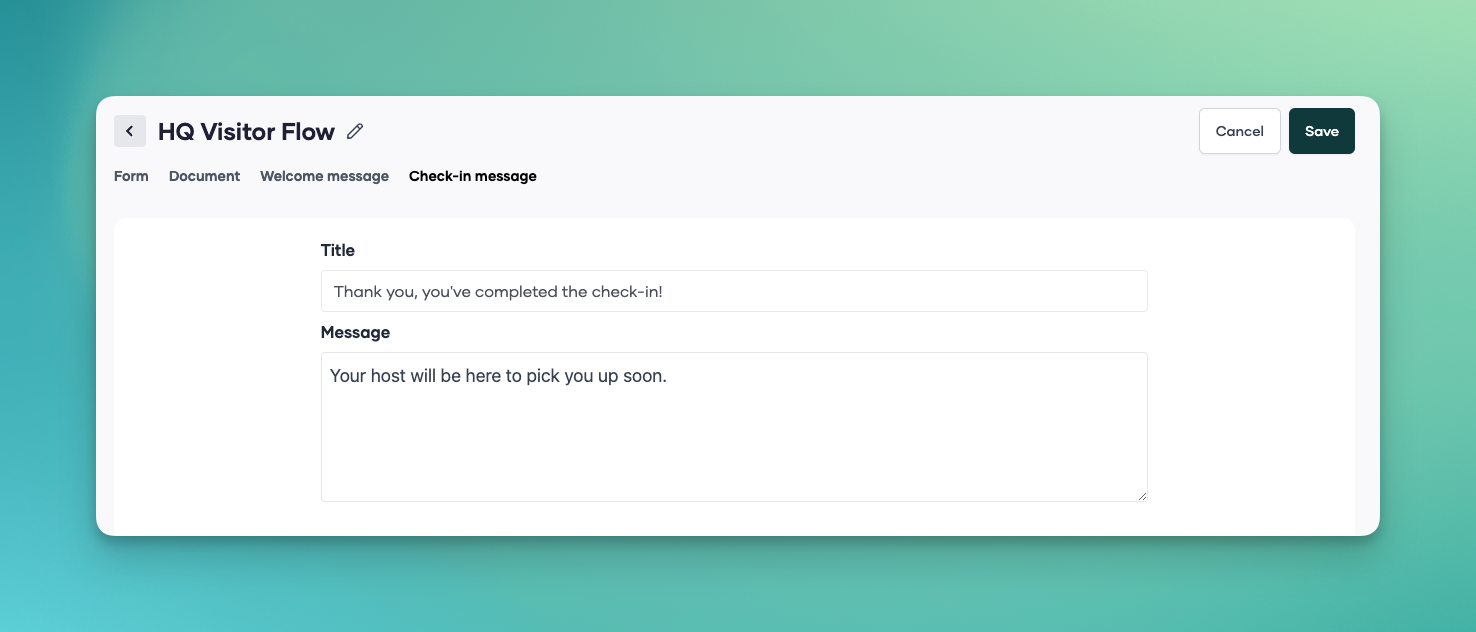Click inside the Message text area
Image resolution: width=1476 pixels, height=632 pixels.
[x=733, y=426]
